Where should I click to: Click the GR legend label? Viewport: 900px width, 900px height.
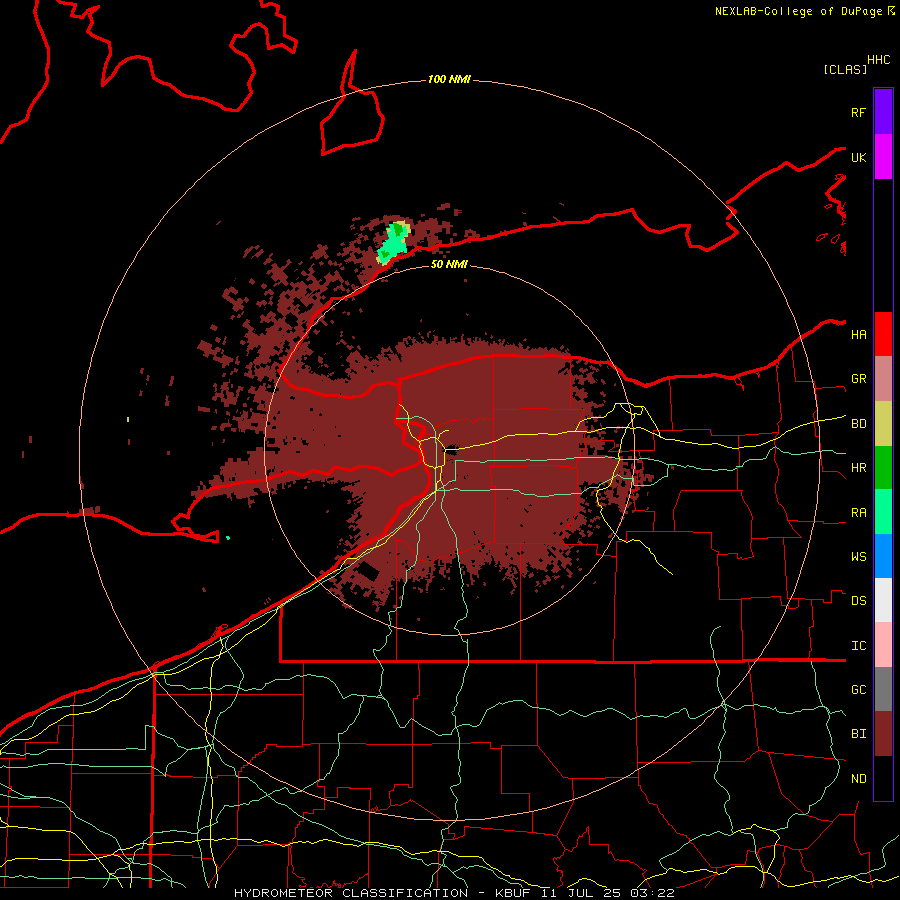(859, 379)
